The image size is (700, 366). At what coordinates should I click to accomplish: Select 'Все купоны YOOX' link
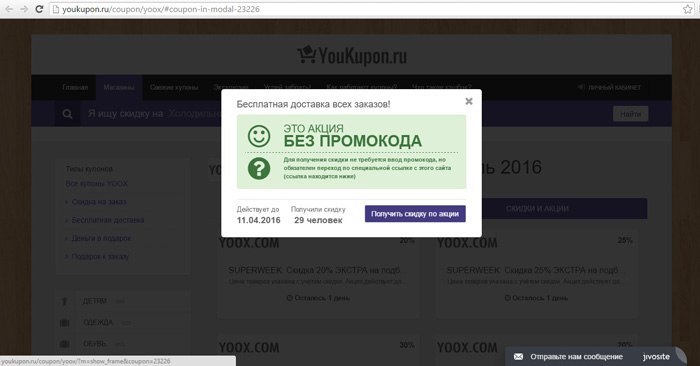point(96,183)
